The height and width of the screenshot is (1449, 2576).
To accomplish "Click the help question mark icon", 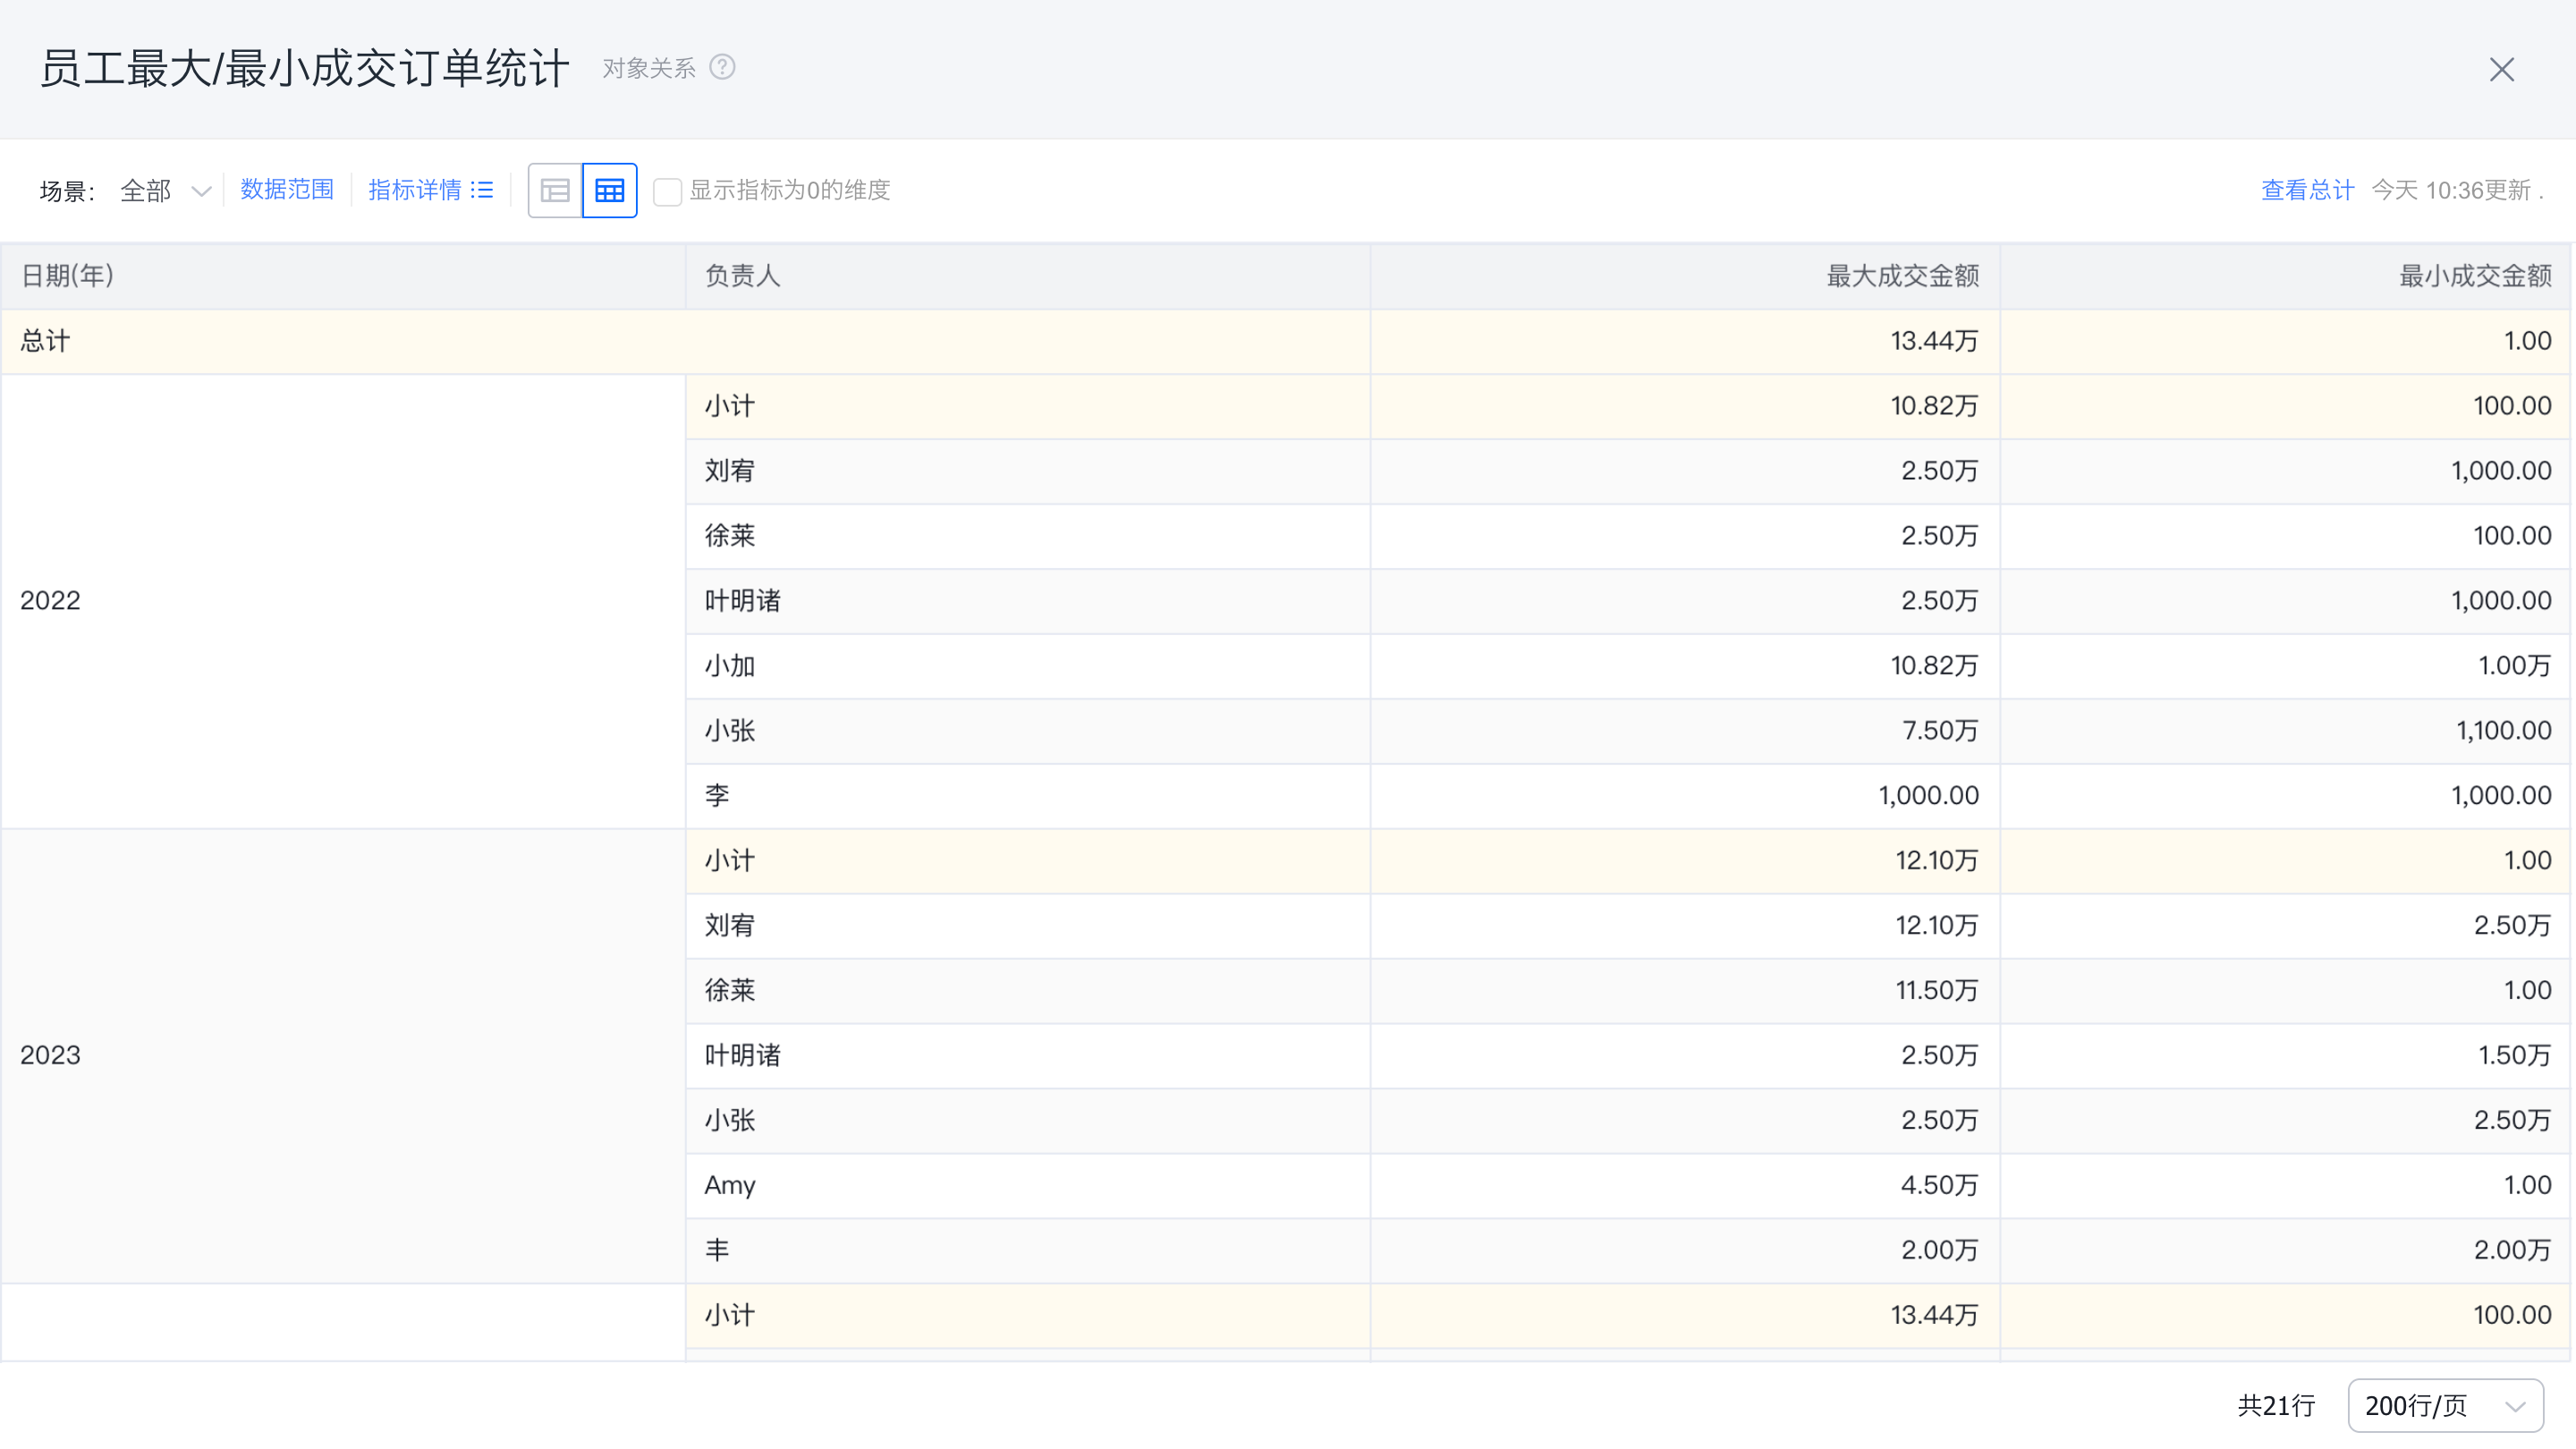I will tap(722, 67).
